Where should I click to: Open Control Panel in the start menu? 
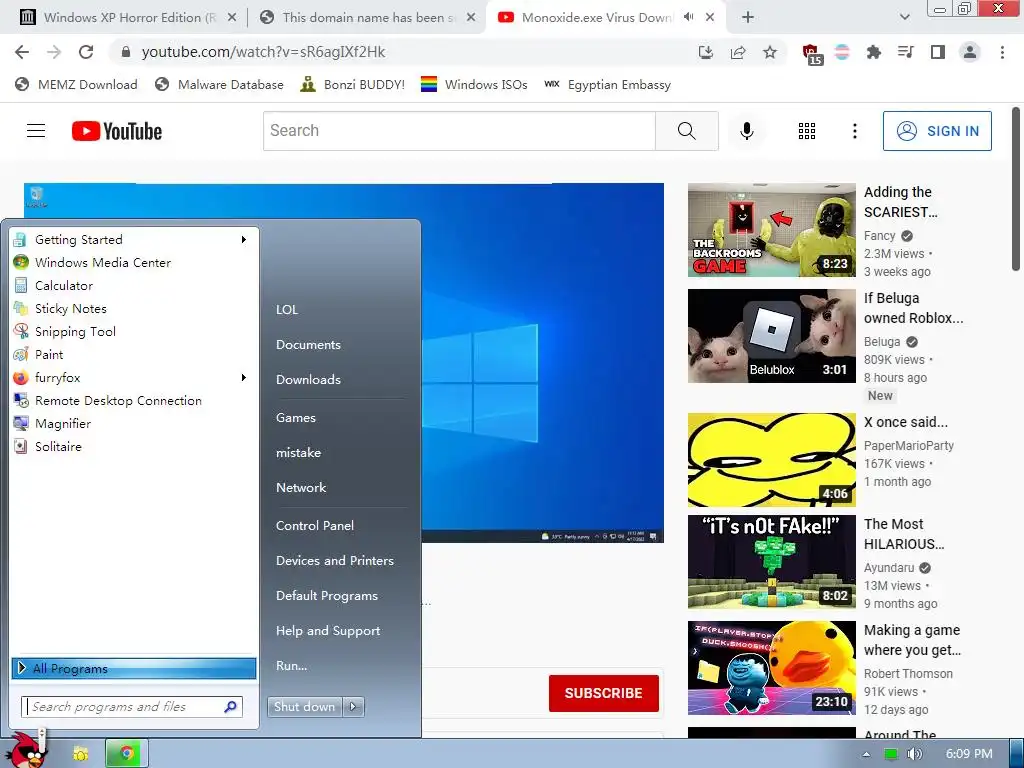click(x=315, y=526)
